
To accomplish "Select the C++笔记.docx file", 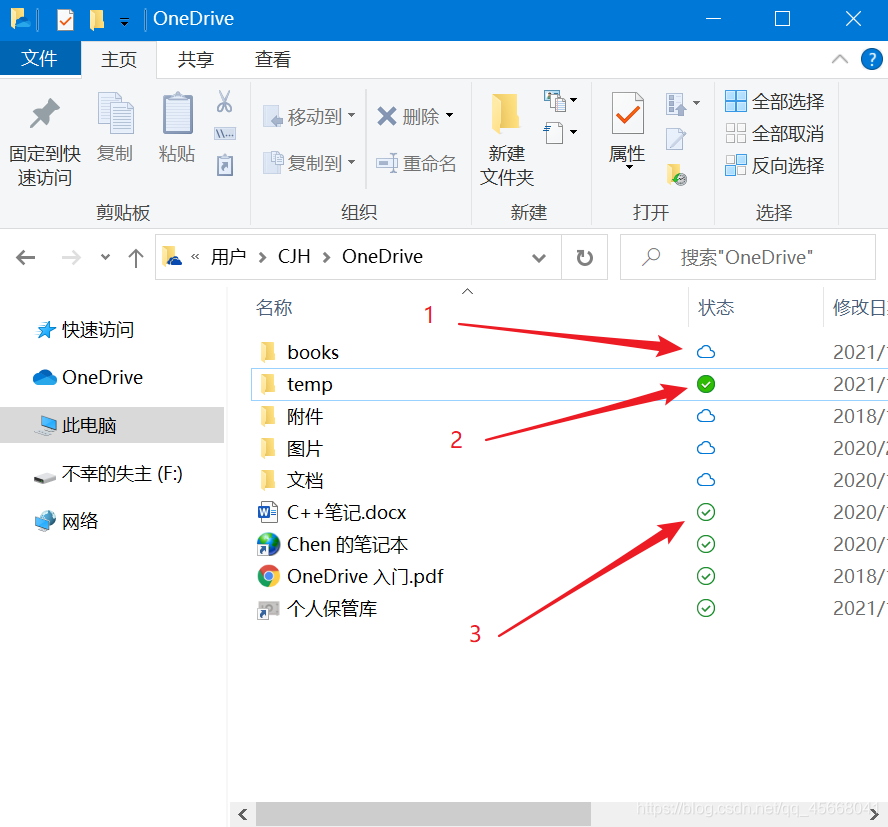I will point(332,513).
